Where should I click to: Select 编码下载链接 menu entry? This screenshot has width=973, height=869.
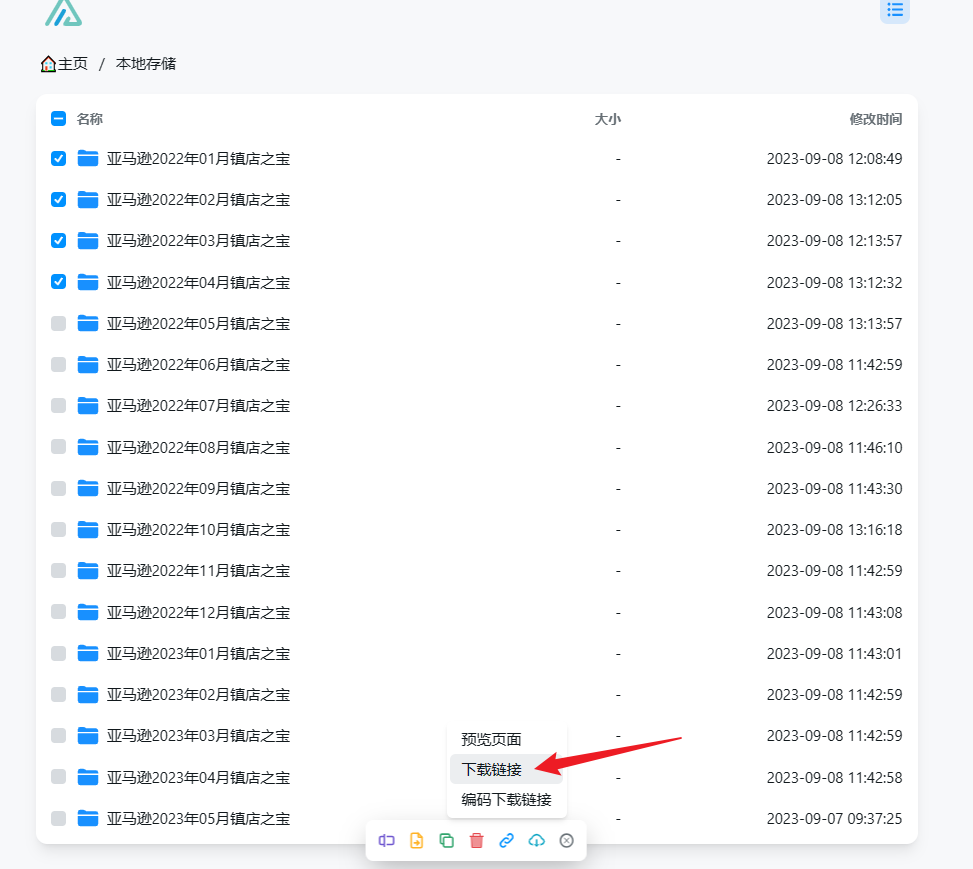[506, 800]
